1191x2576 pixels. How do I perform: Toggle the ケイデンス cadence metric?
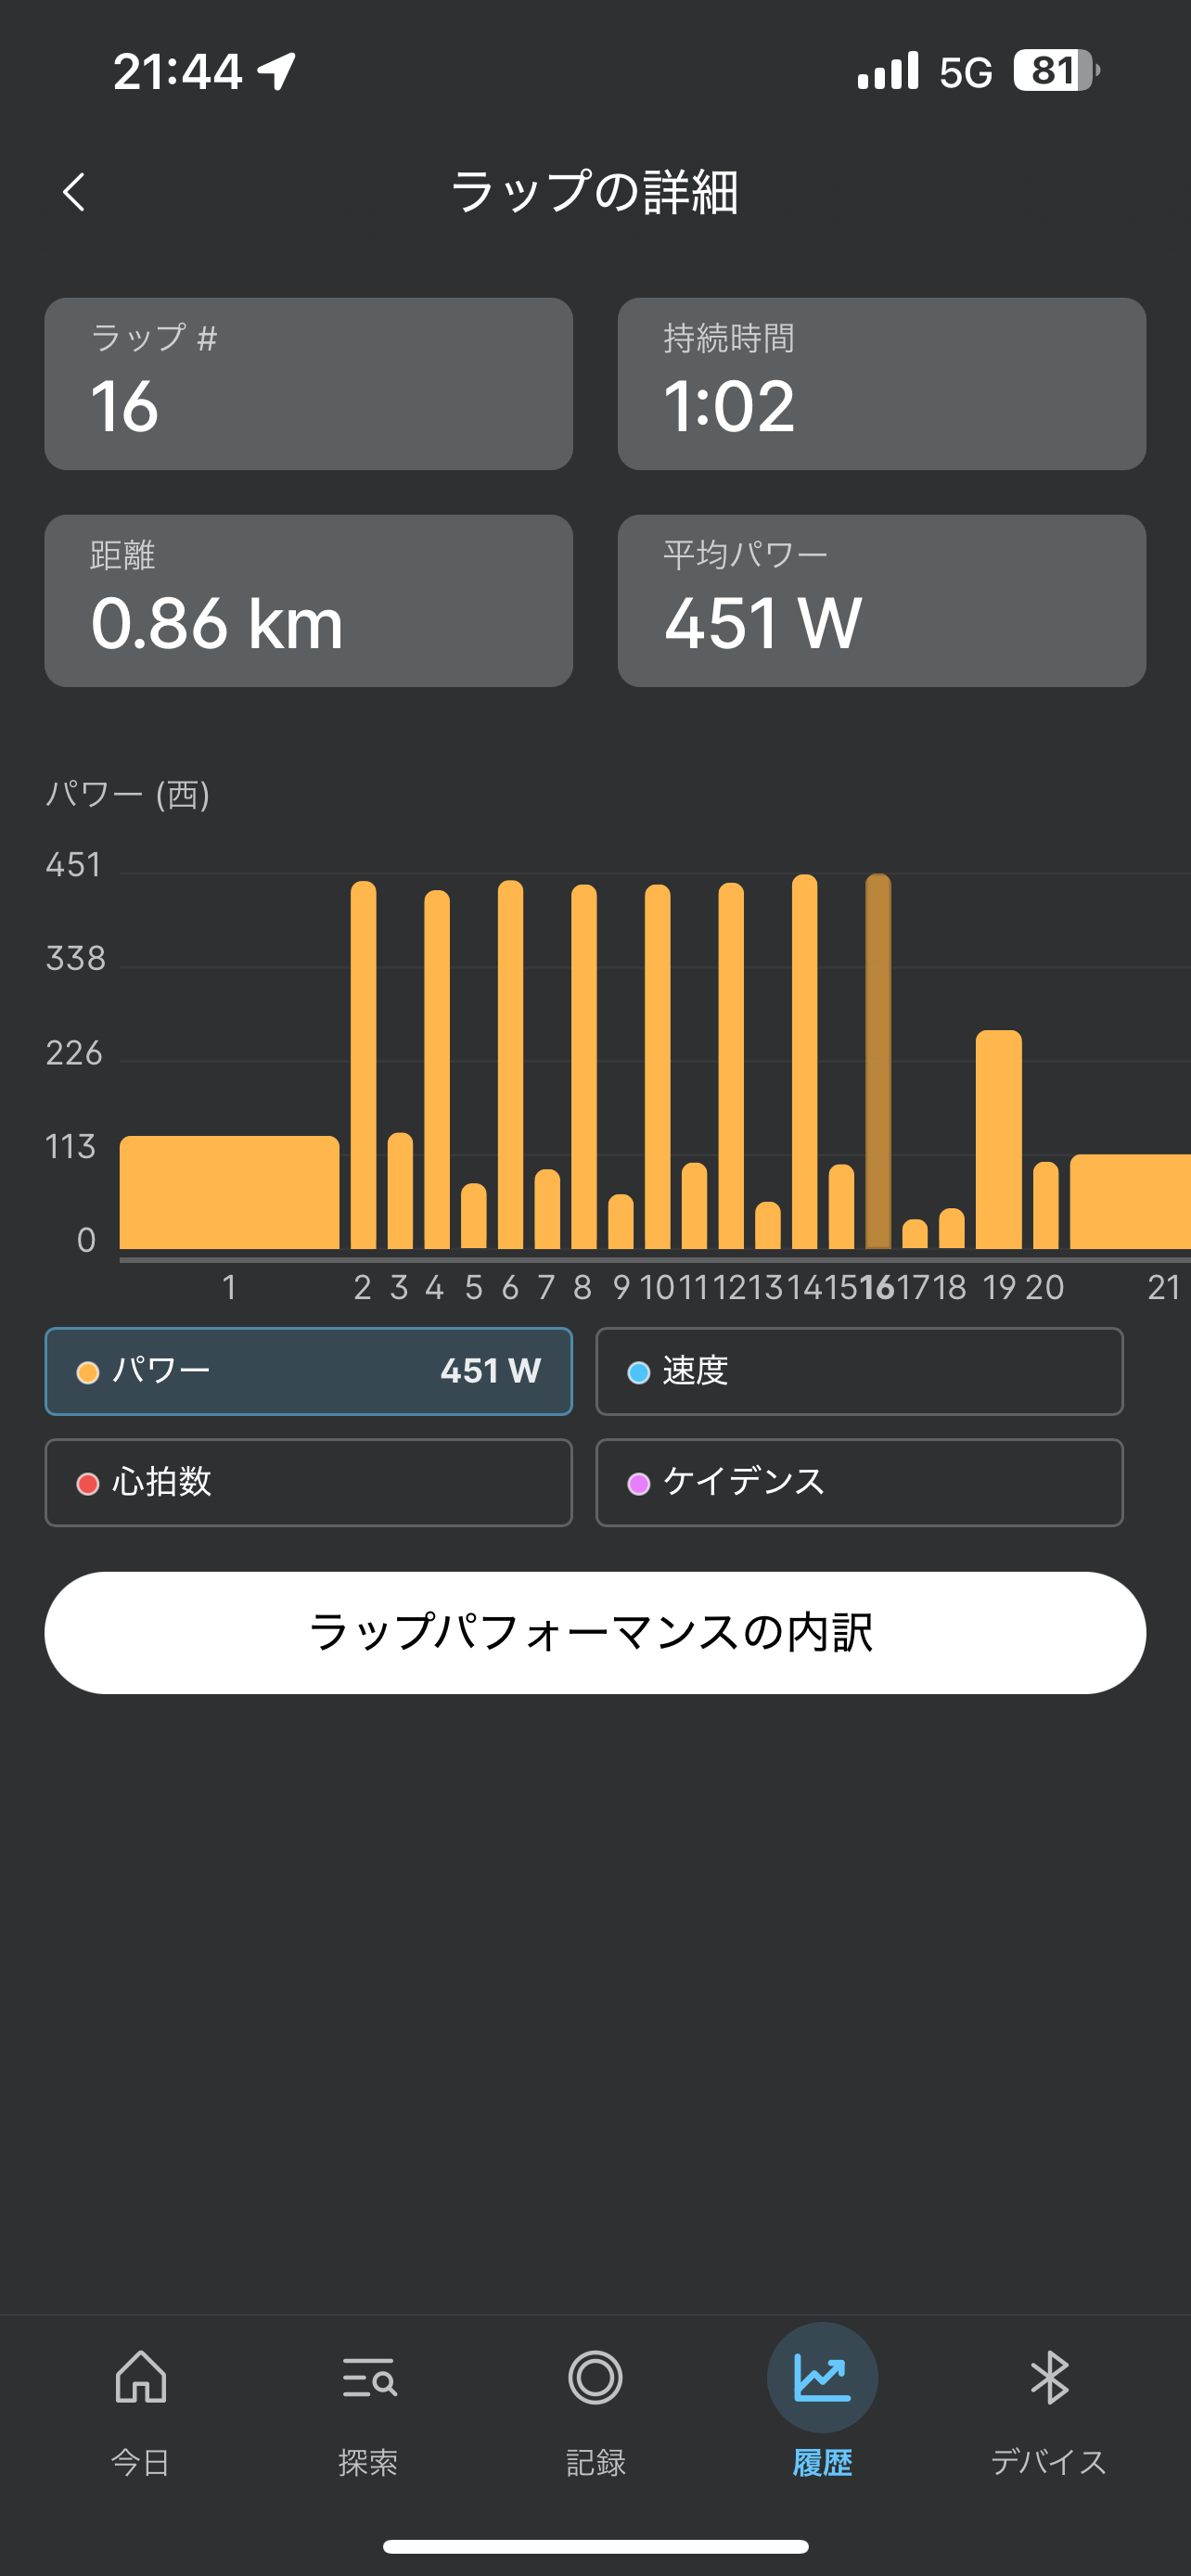[x=859, y=1482]
